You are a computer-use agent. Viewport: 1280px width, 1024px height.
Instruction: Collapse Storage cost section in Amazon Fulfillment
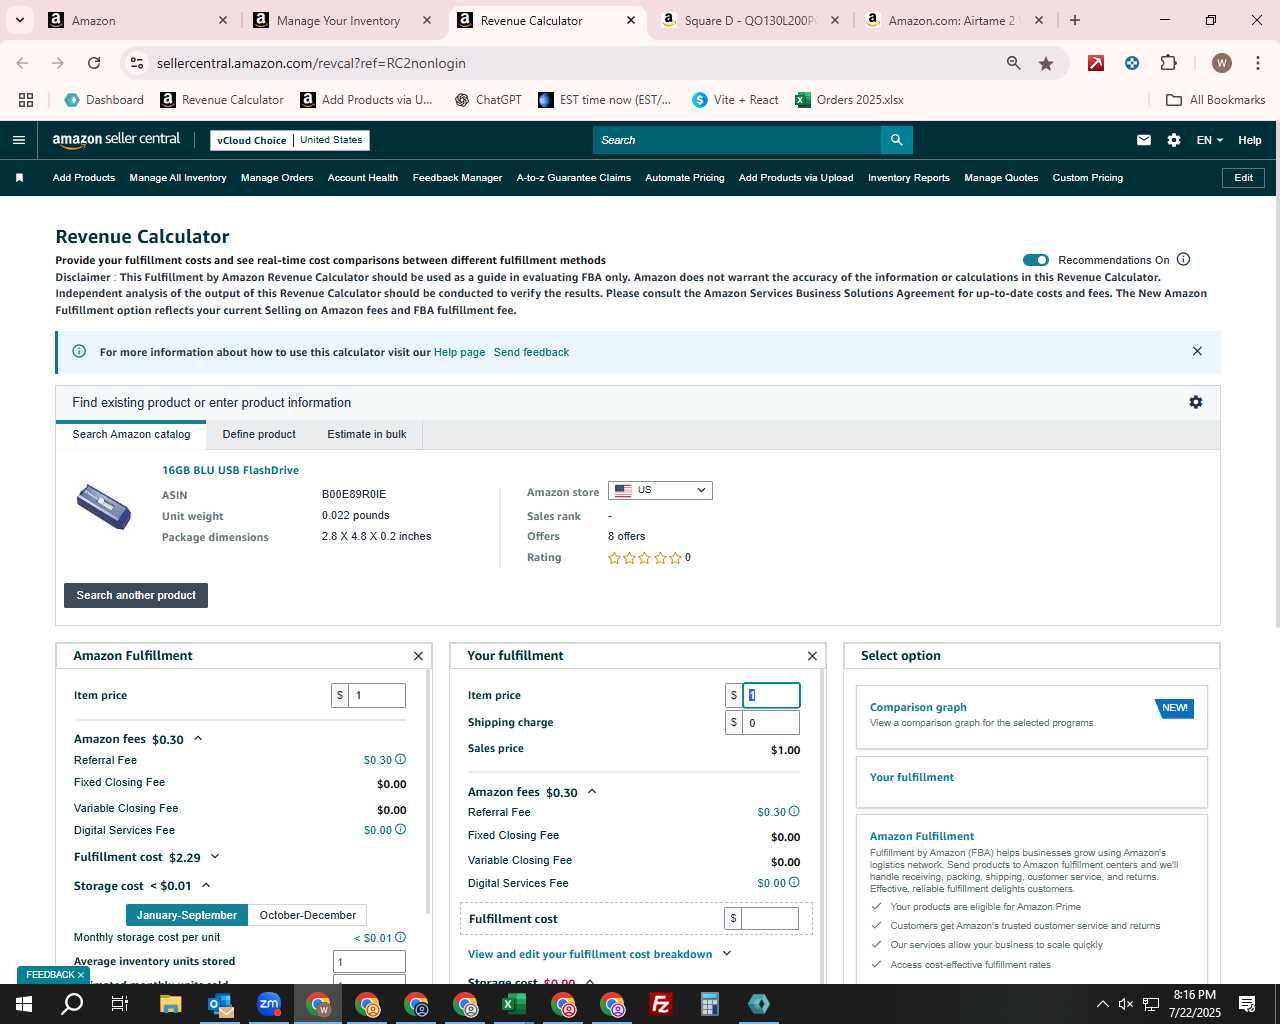[x=206, y=886]
